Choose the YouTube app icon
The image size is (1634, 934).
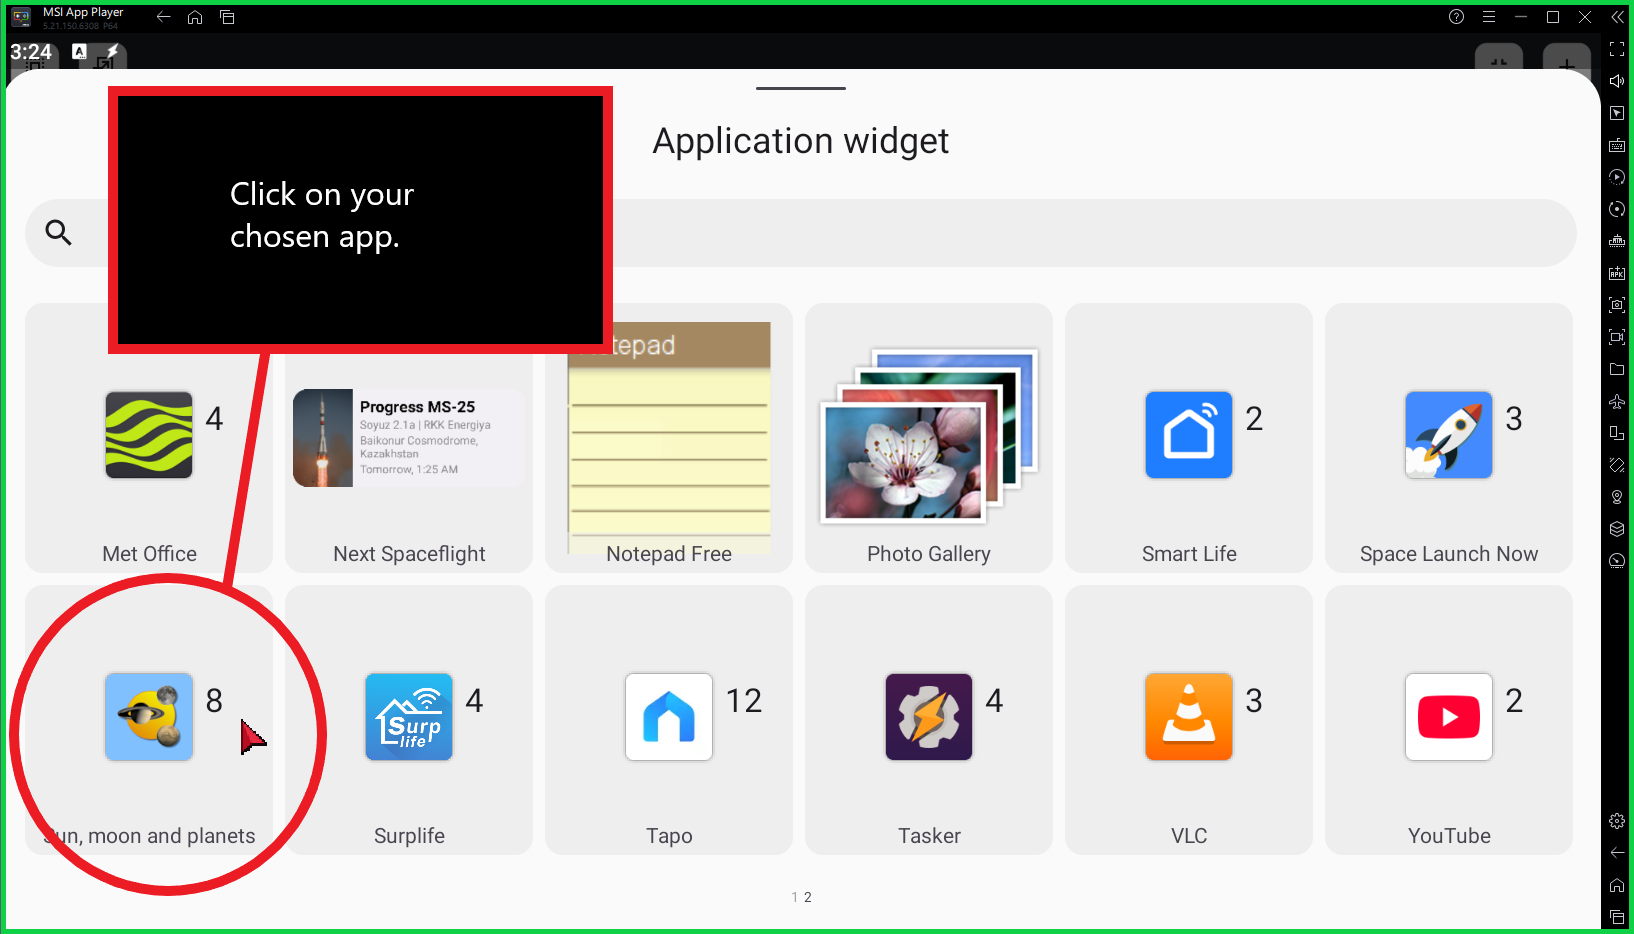coord(1449,717)
